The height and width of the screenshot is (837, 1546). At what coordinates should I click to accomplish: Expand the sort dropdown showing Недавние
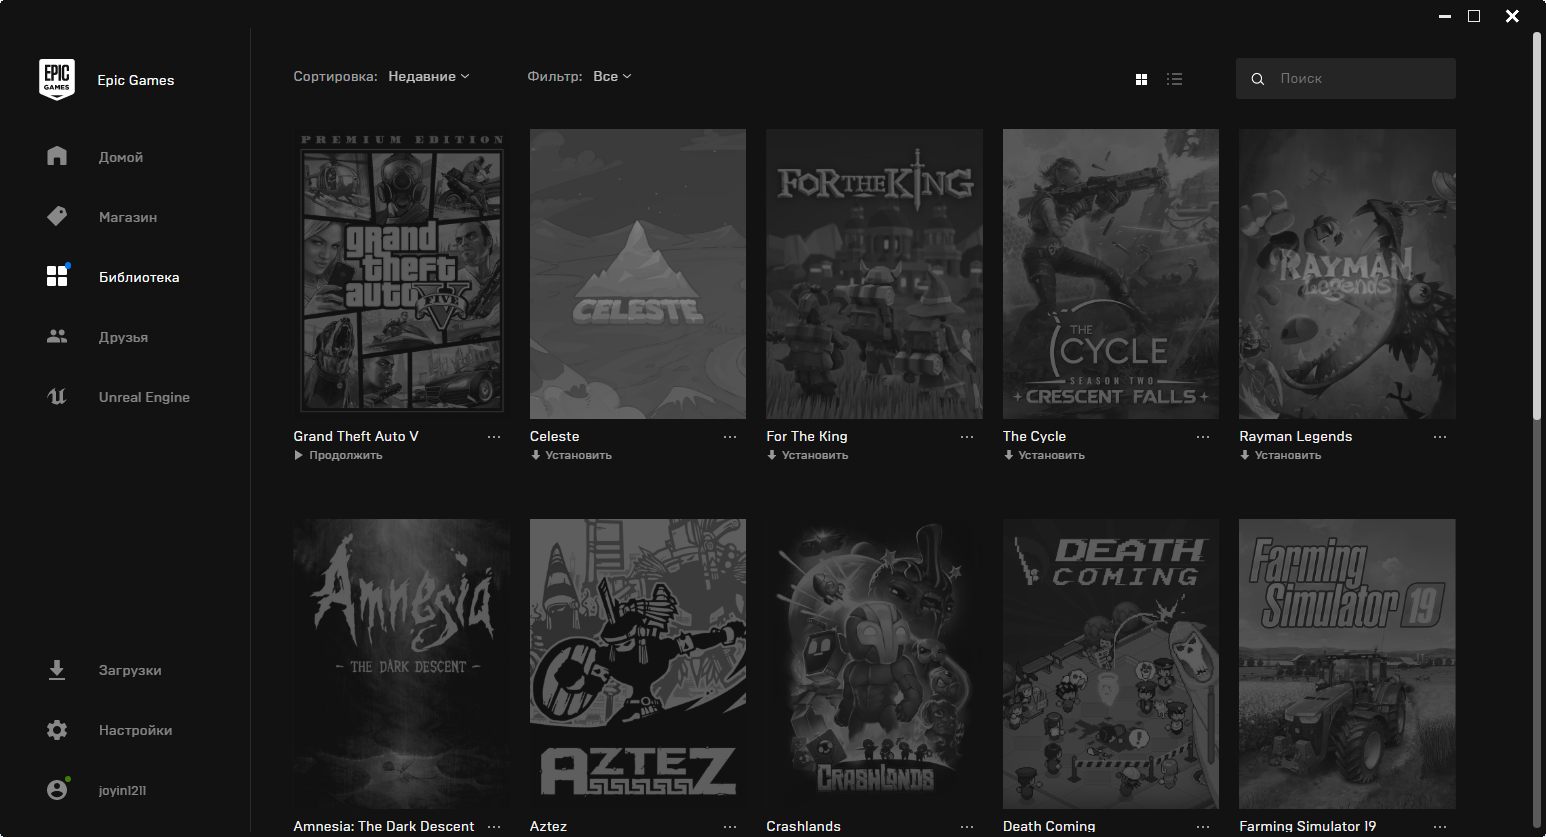428,77
